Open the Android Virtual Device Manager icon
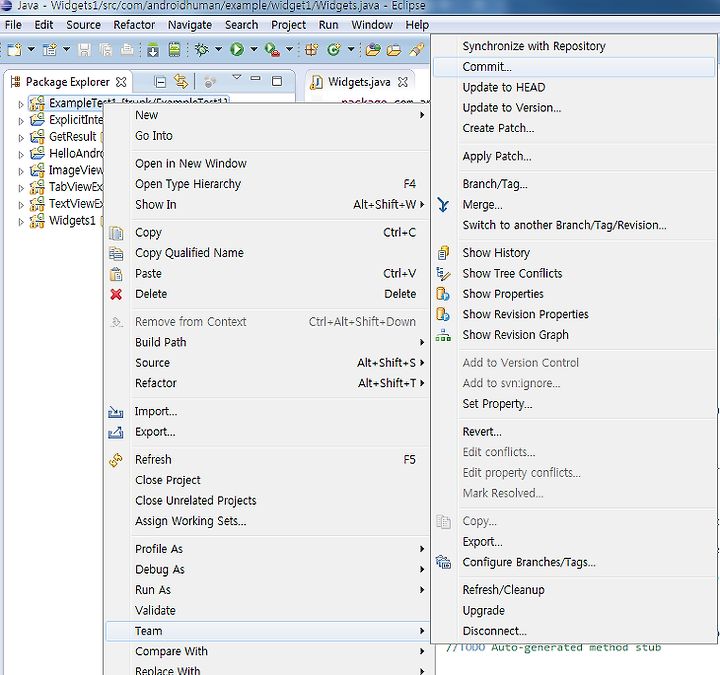The width and height of the screenshot is (720, 675). coord(174,49)
